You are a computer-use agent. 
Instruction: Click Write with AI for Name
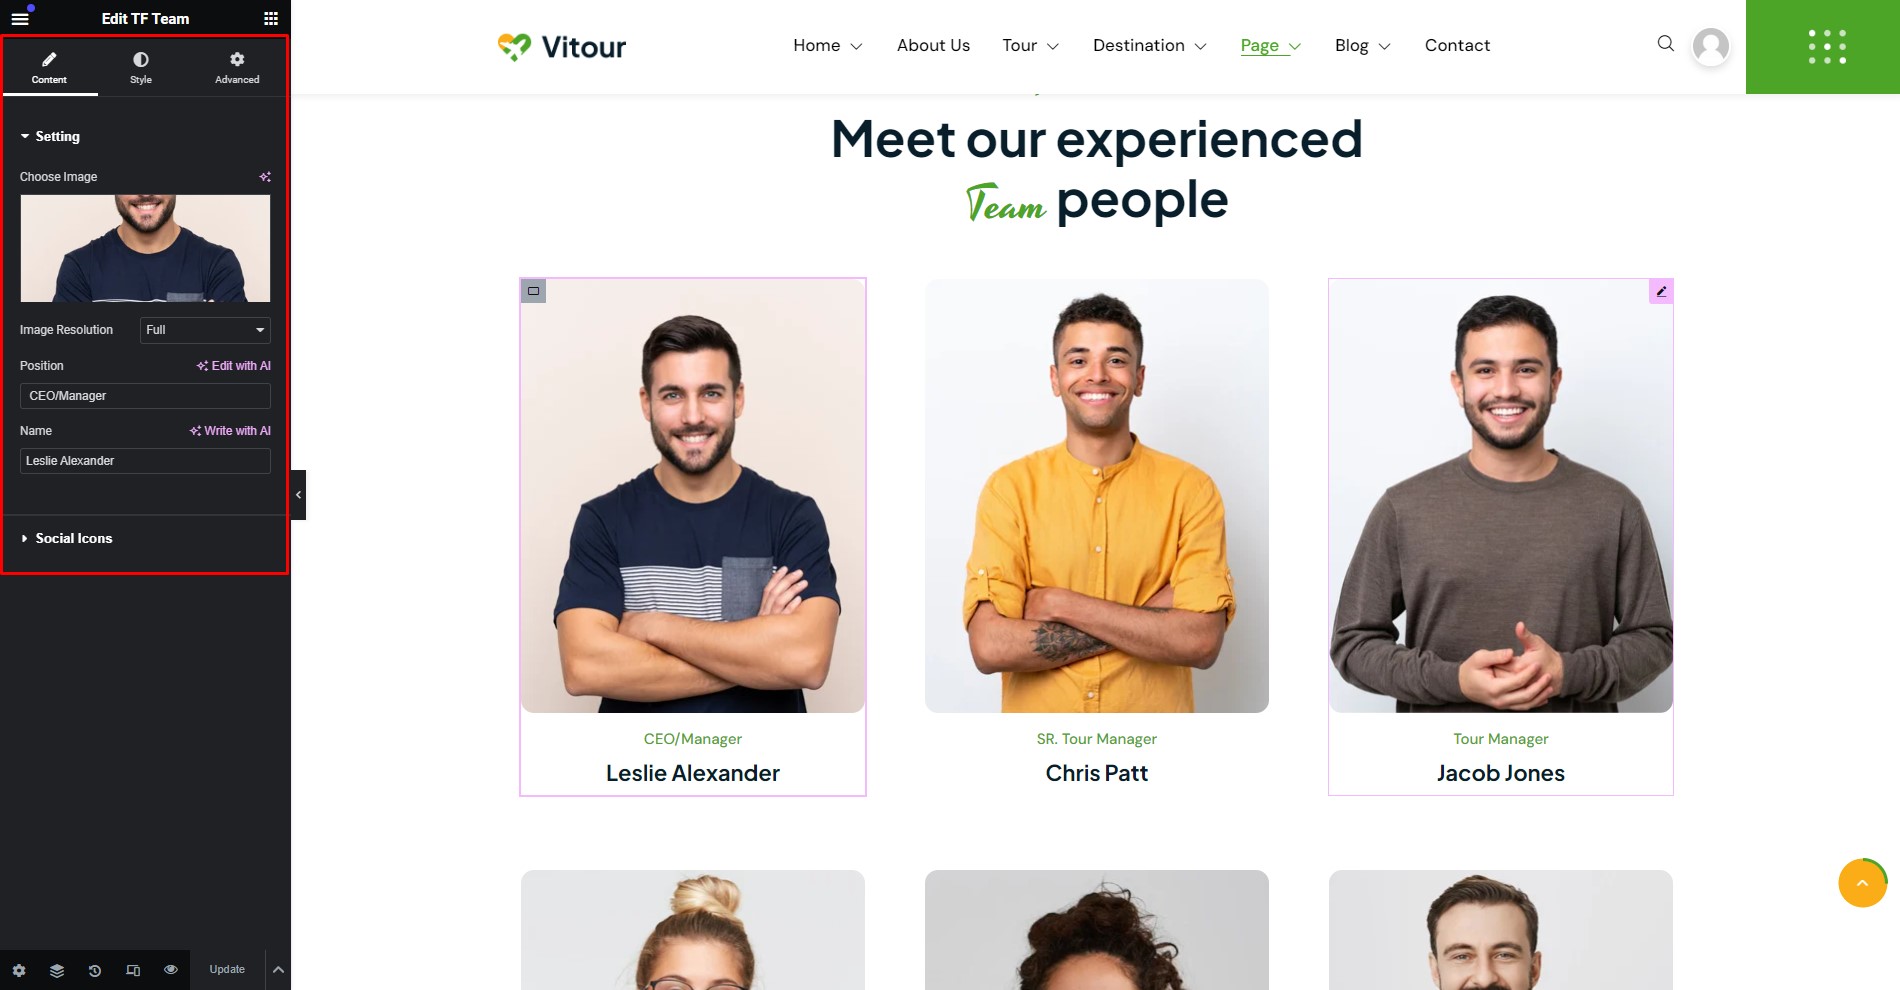point(230,431)
